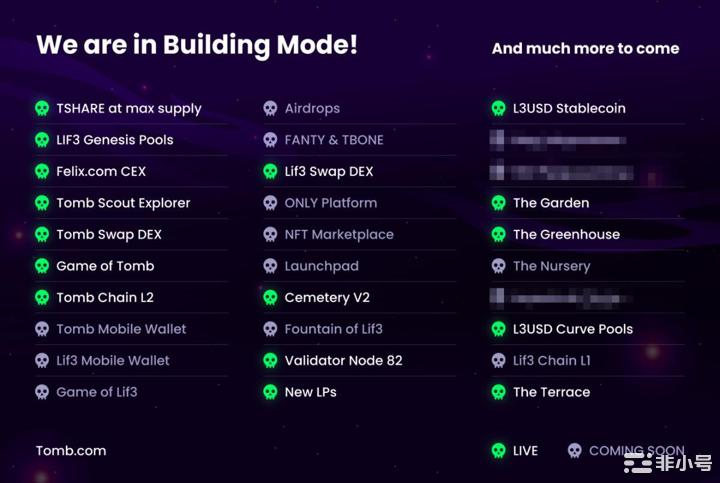
Task: Click the skull icon beside Tomb Mobile Wallet
Action: coord(42,329)
